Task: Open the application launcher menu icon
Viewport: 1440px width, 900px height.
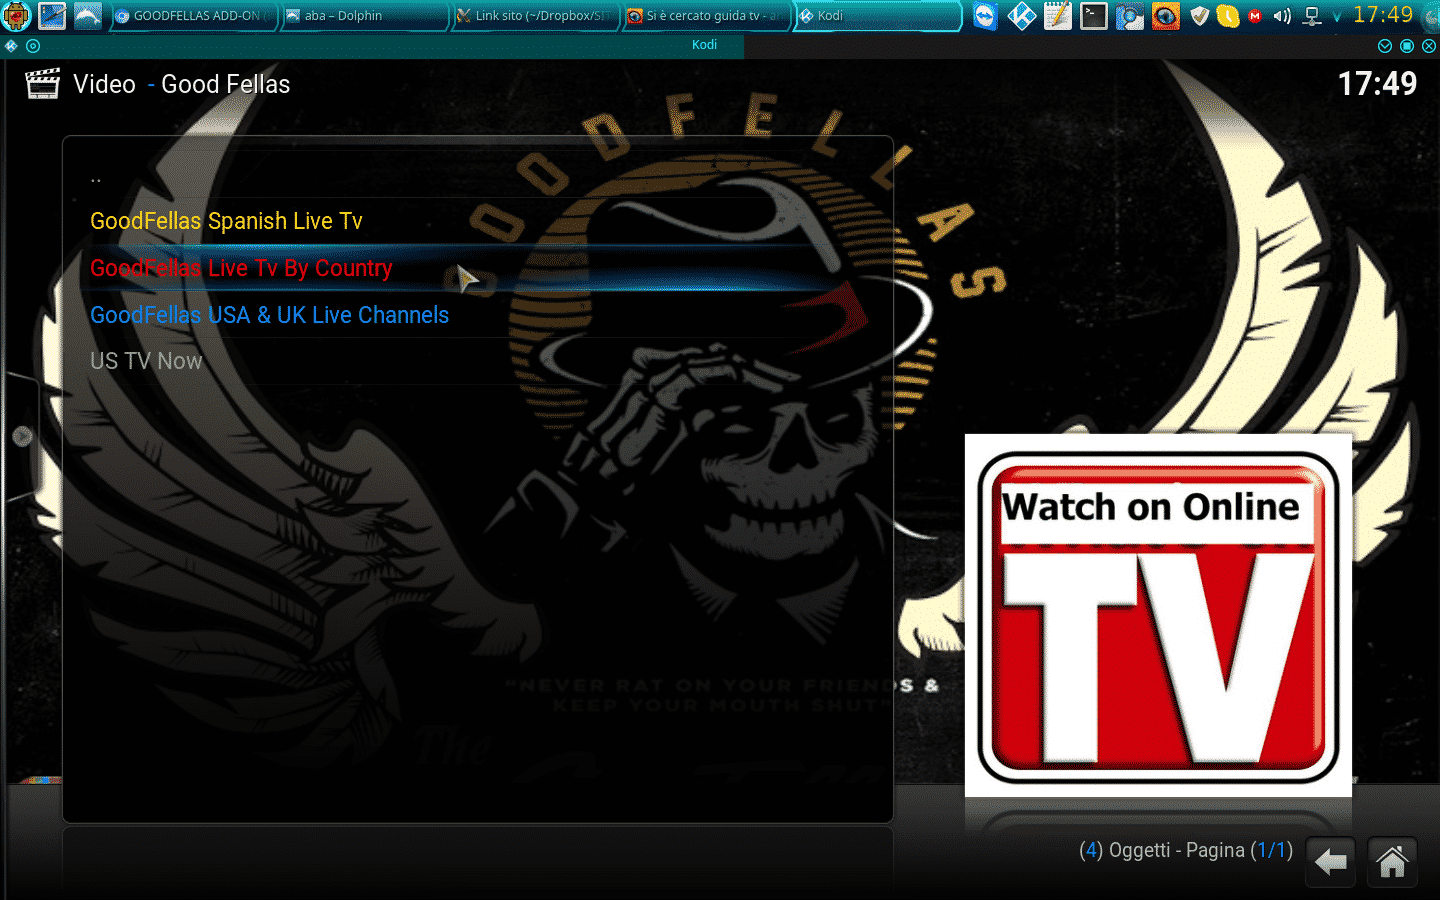Action: [x=17, y=16]
